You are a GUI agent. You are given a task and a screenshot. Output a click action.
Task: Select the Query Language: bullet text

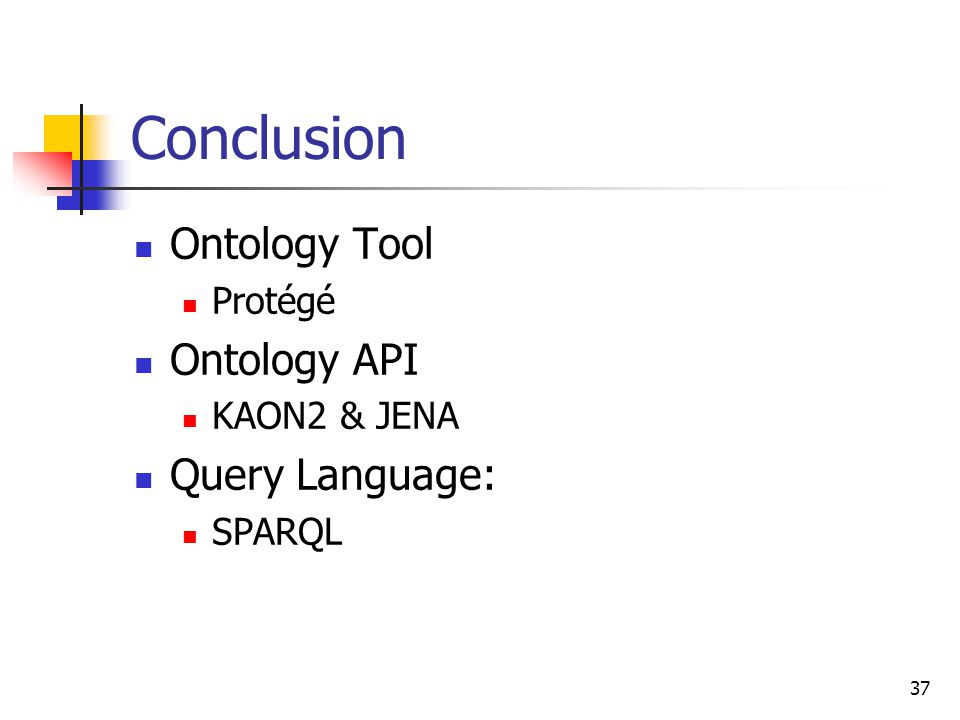tap(332, 476)
